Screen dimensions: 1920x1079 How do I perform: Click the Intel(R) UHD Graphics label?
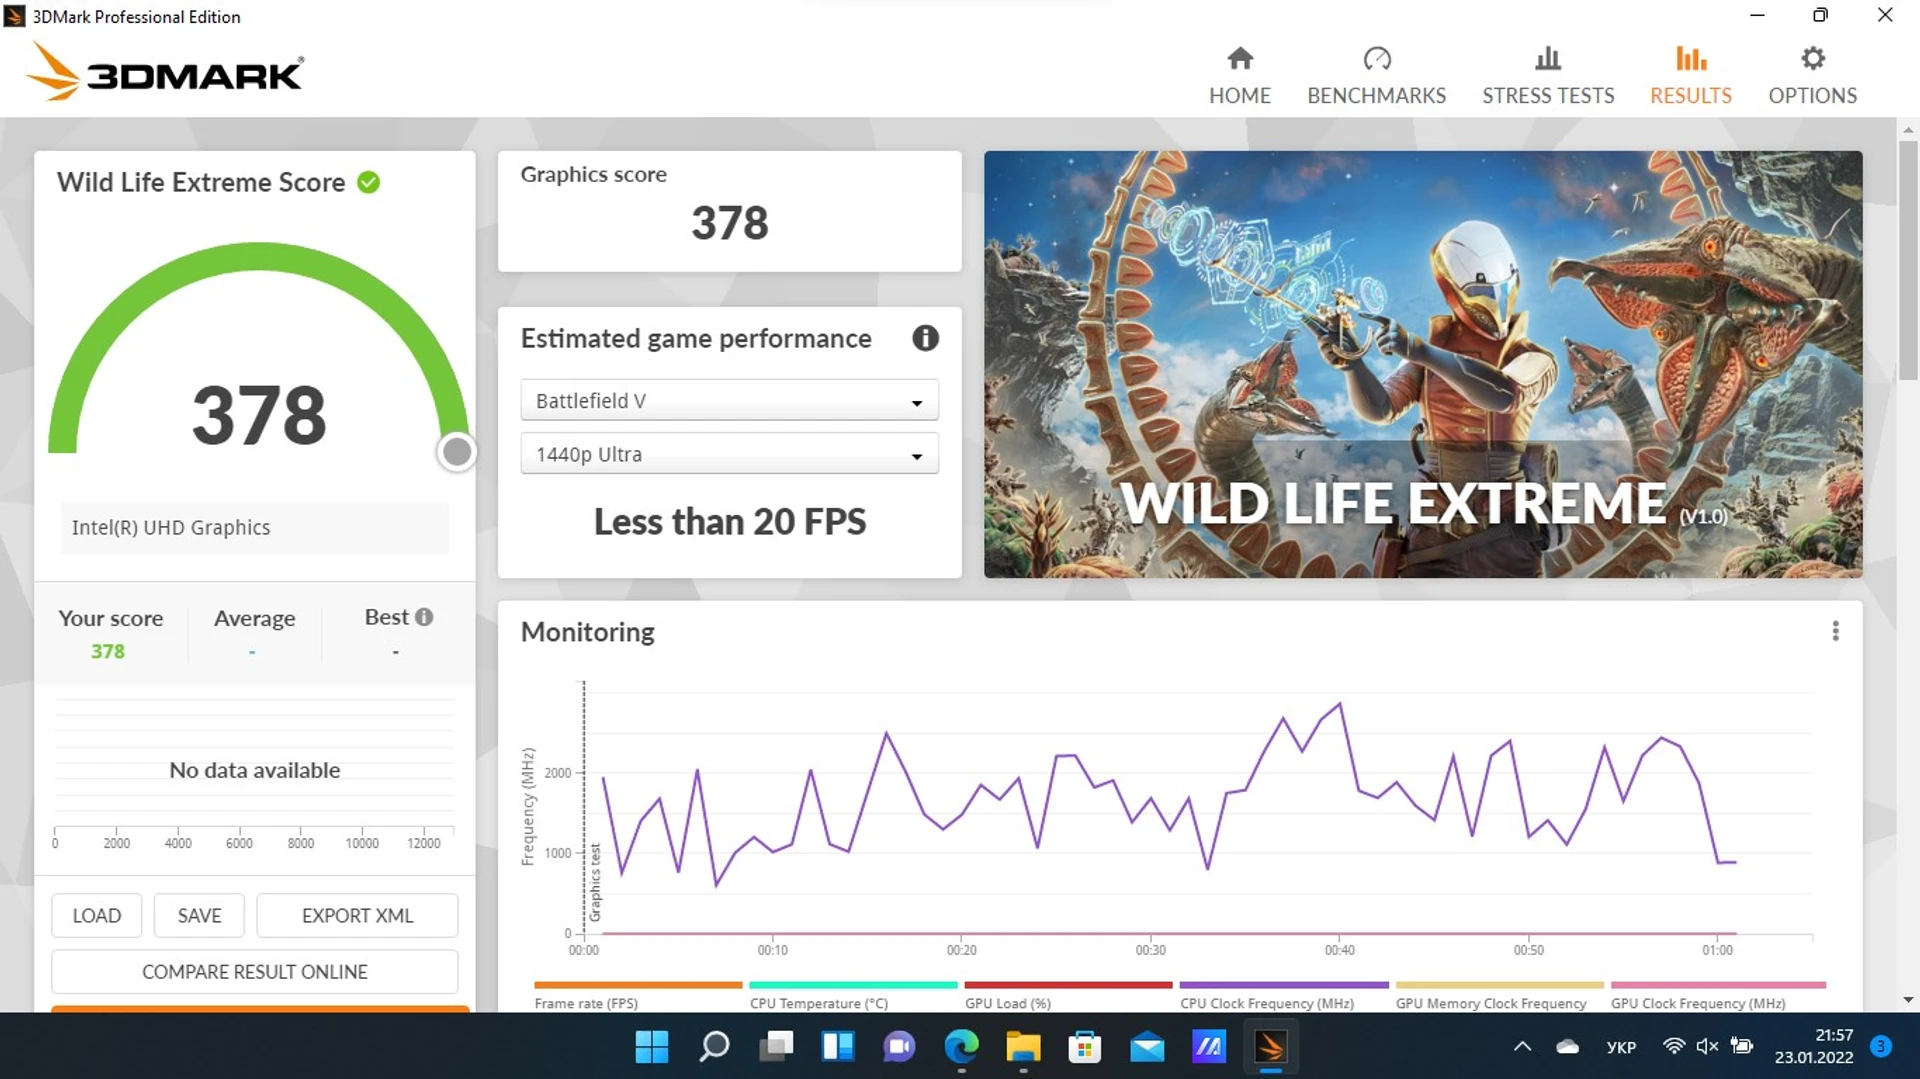pyautogui.click(x=171, y=527)
